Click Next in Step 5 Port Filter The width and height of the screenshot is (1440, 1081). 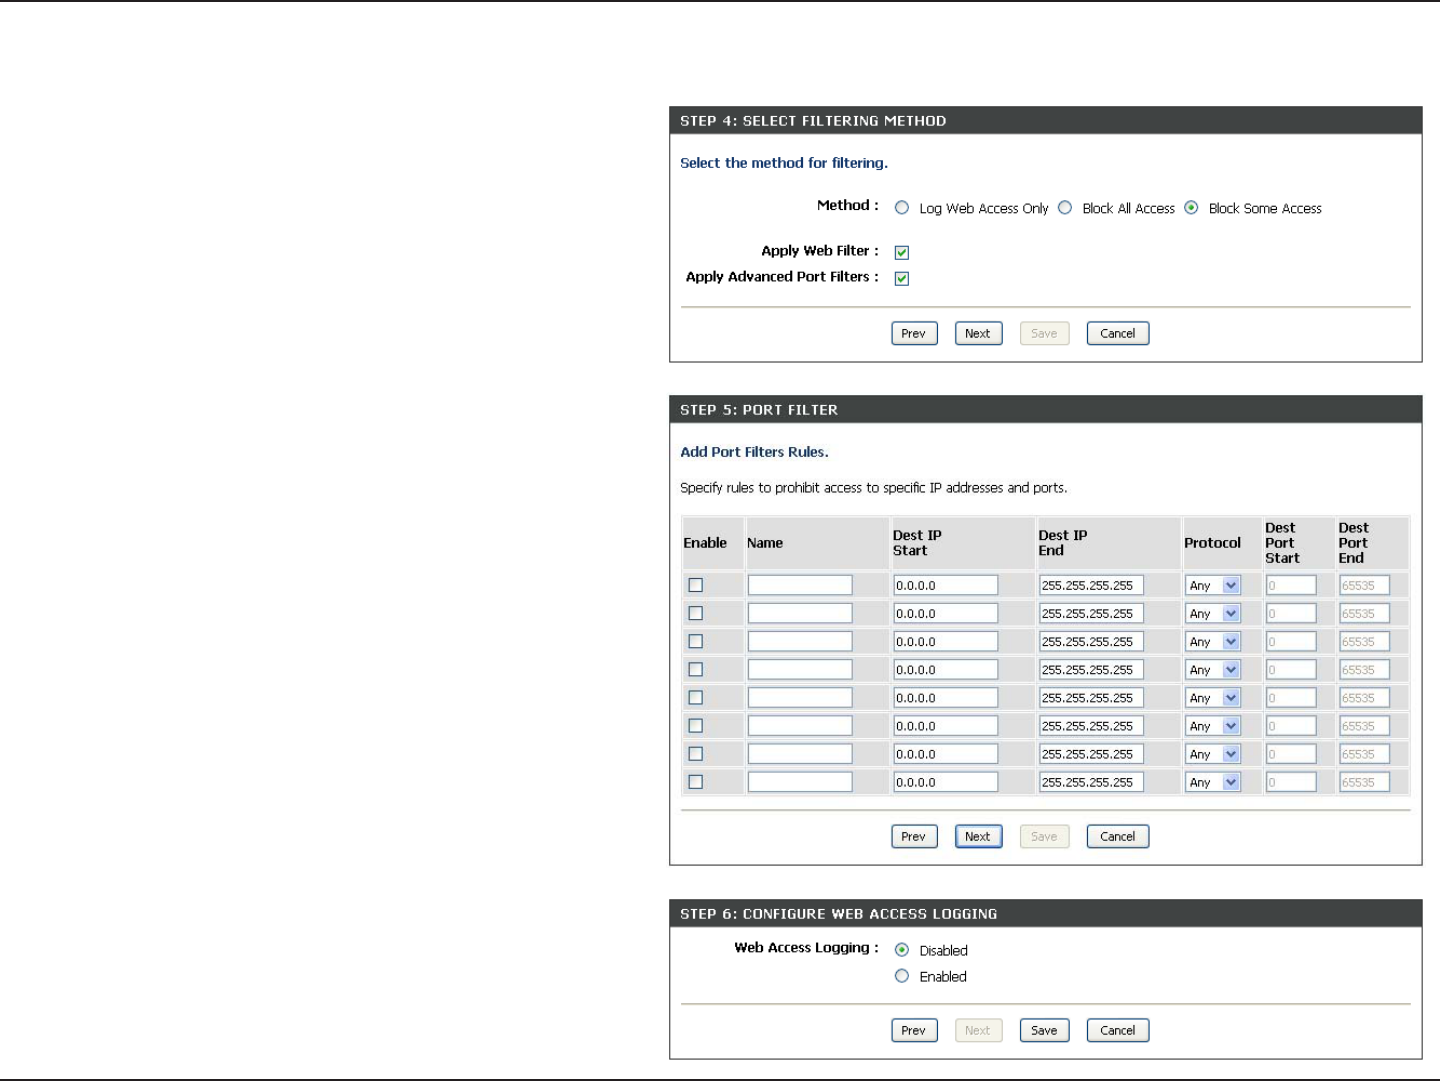[x=978, y=836]
